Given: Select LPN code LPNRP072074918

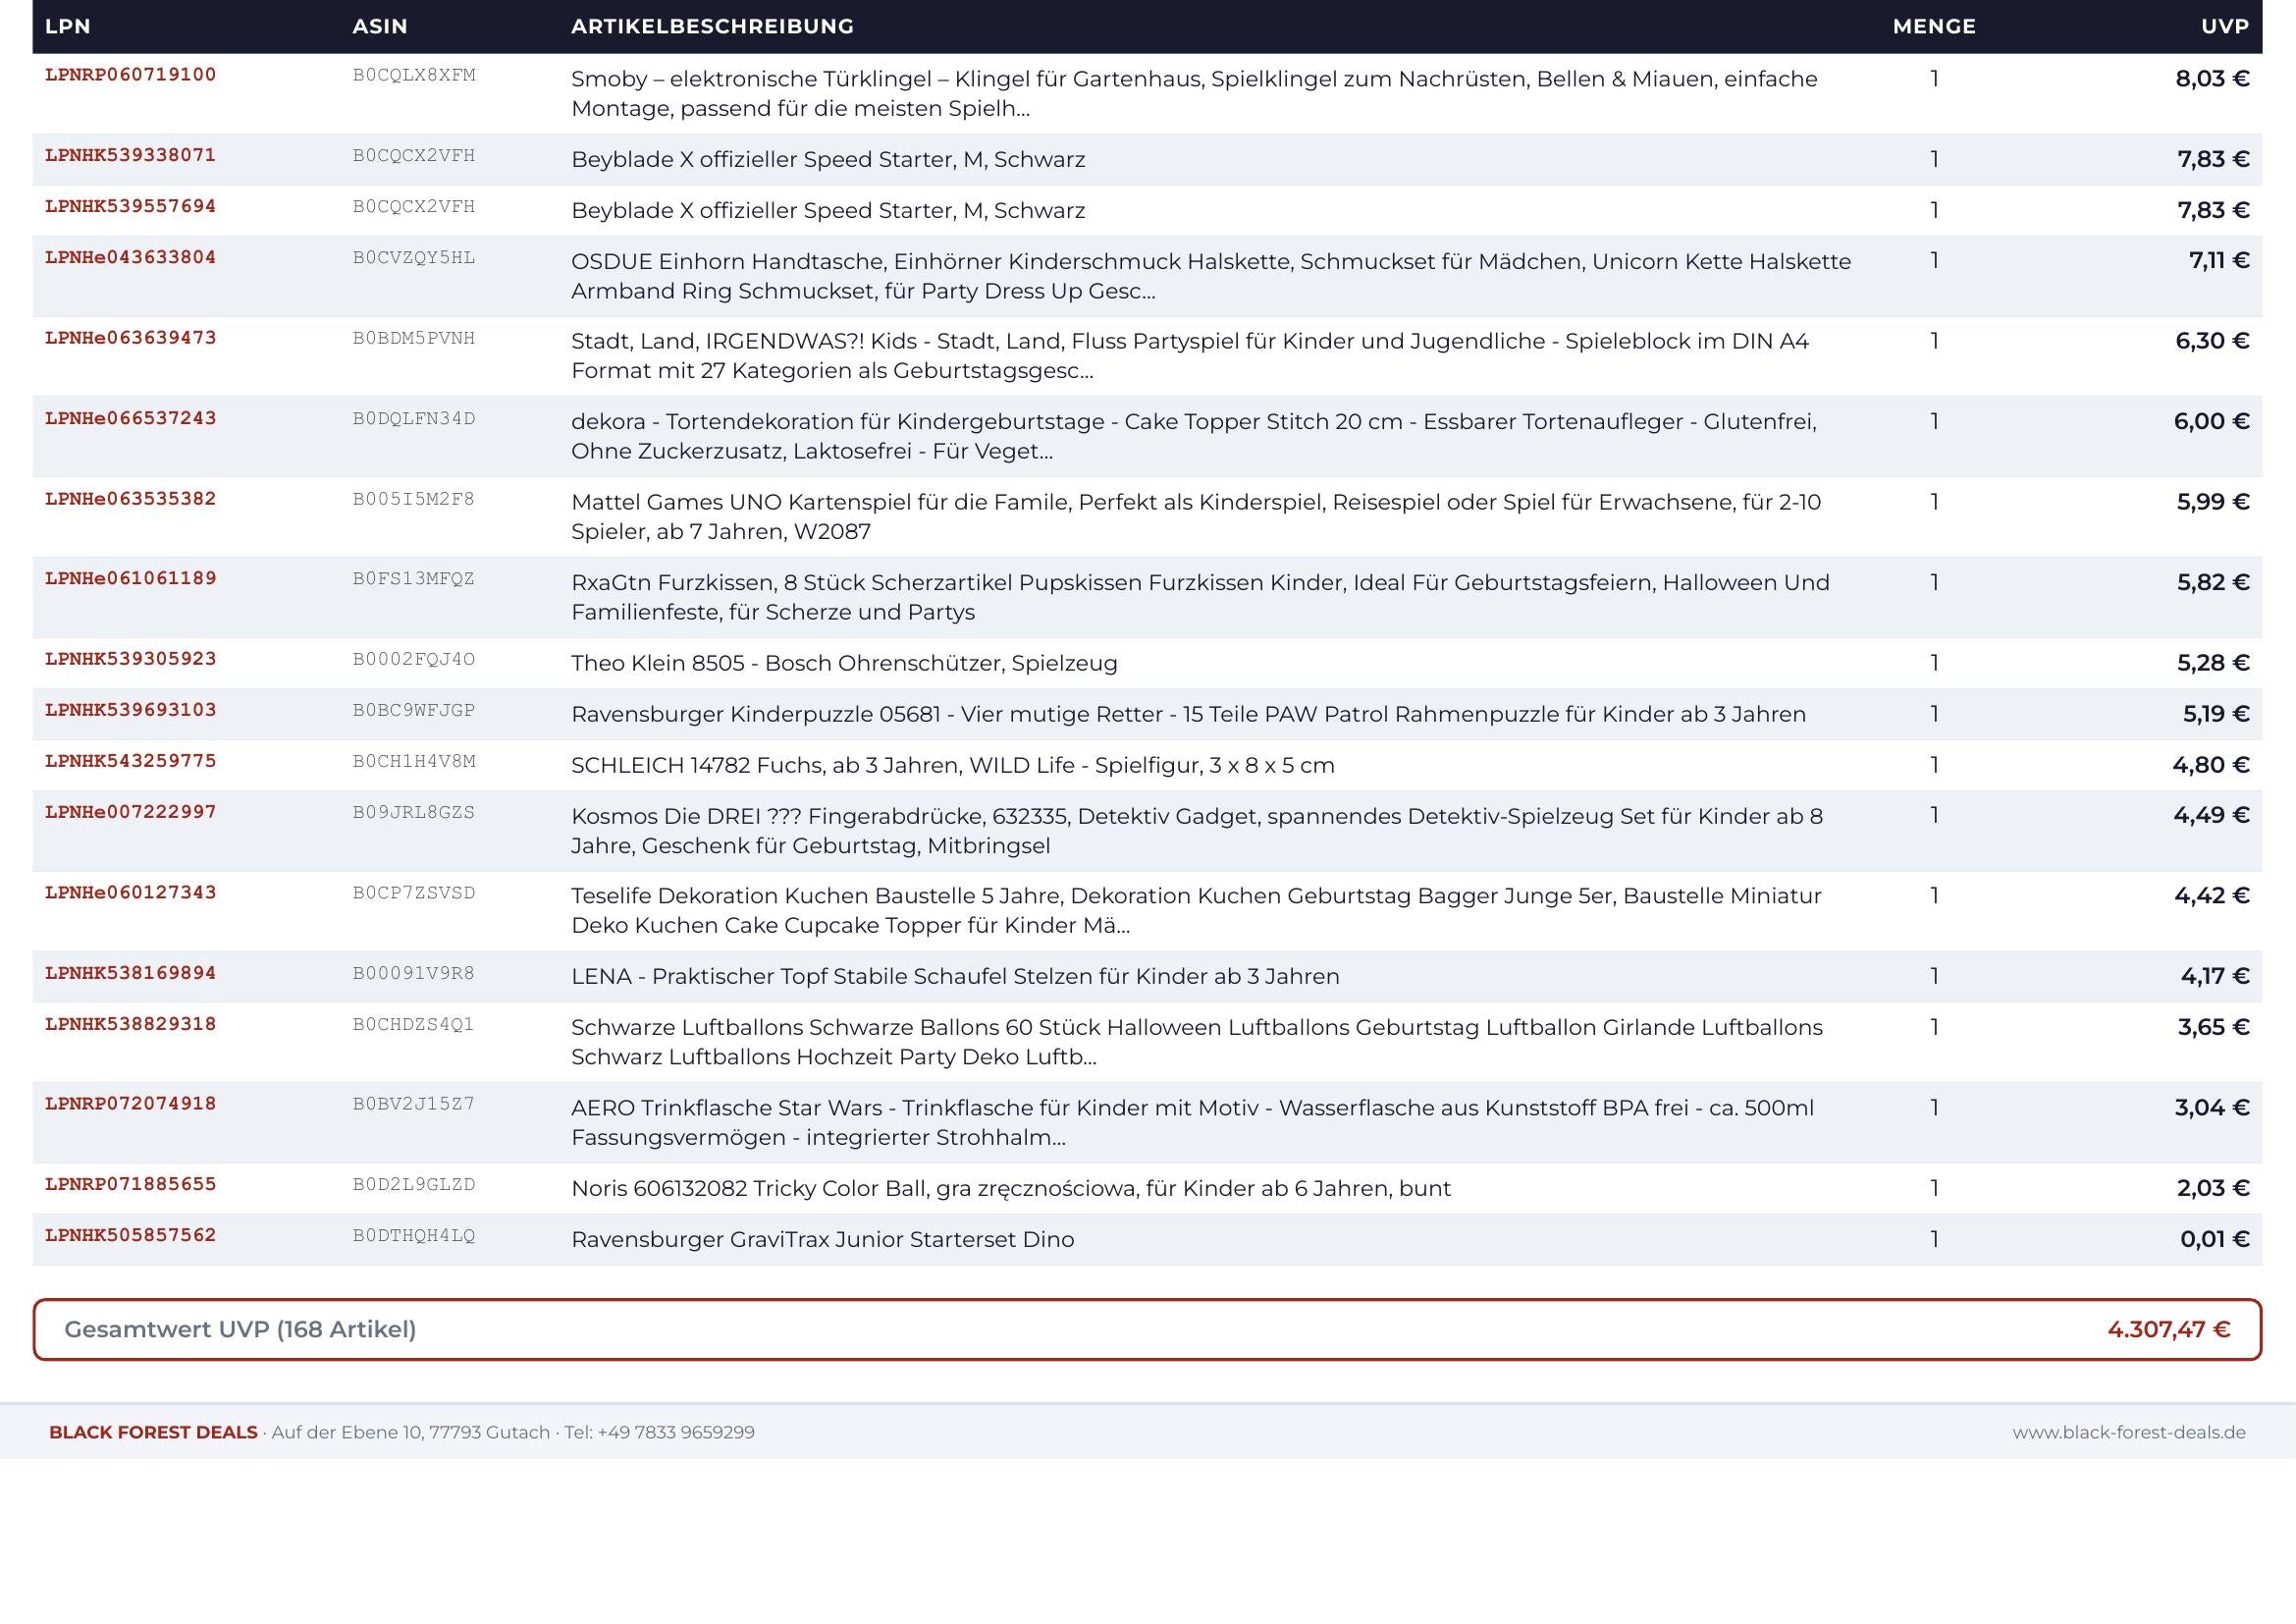Looking at the screenshot, I should [x=130, y=1104].
